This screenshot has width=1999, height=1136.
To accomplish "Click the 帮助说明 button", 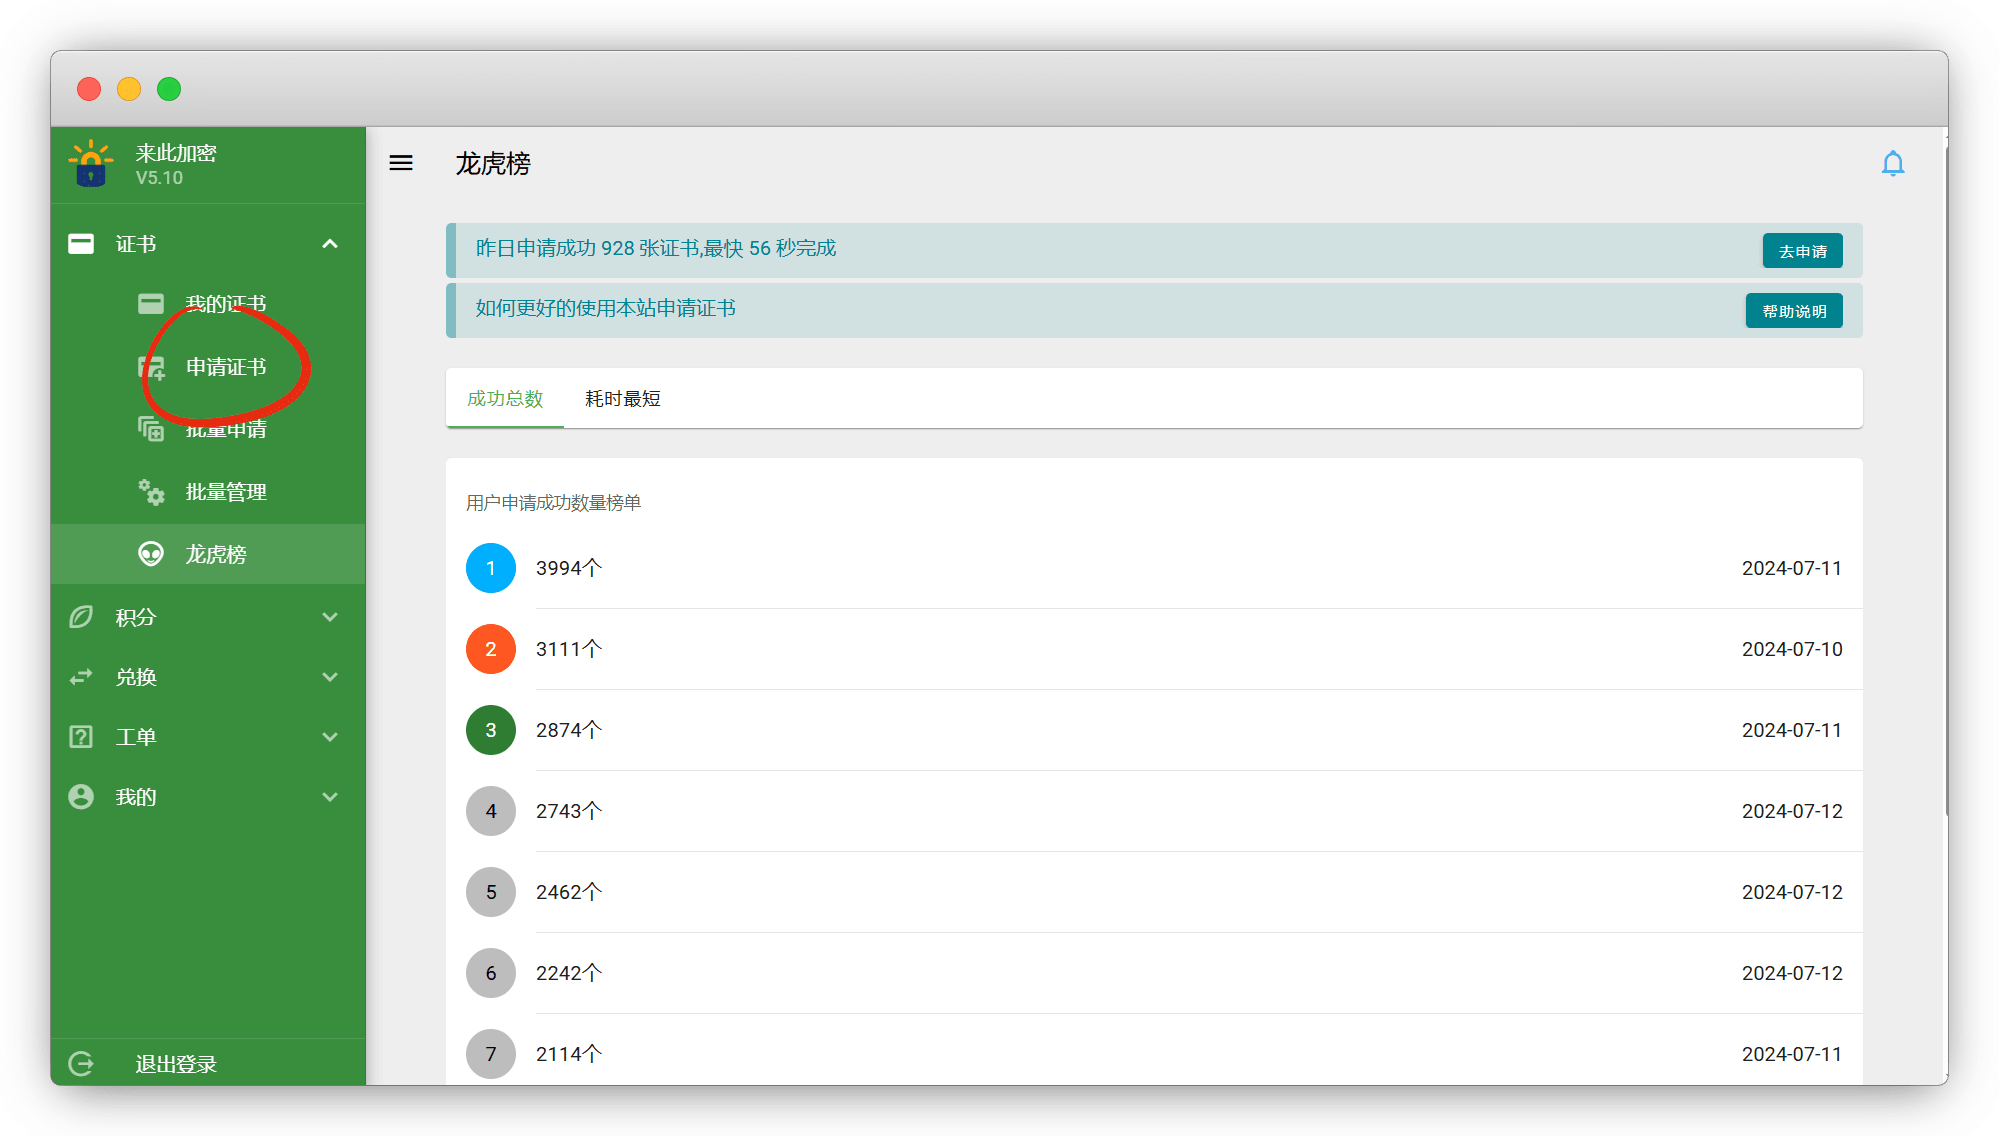I will 1794,311.
